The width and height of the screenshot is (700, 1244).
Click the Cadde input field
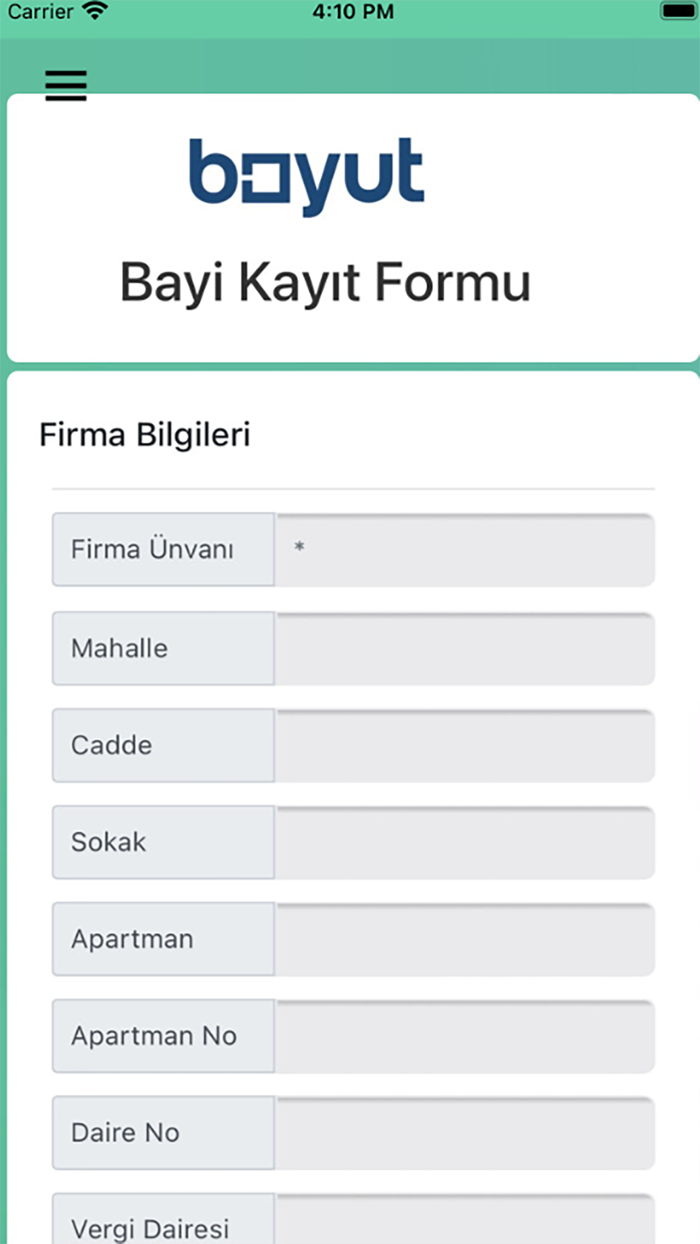(x=464, y=744)
